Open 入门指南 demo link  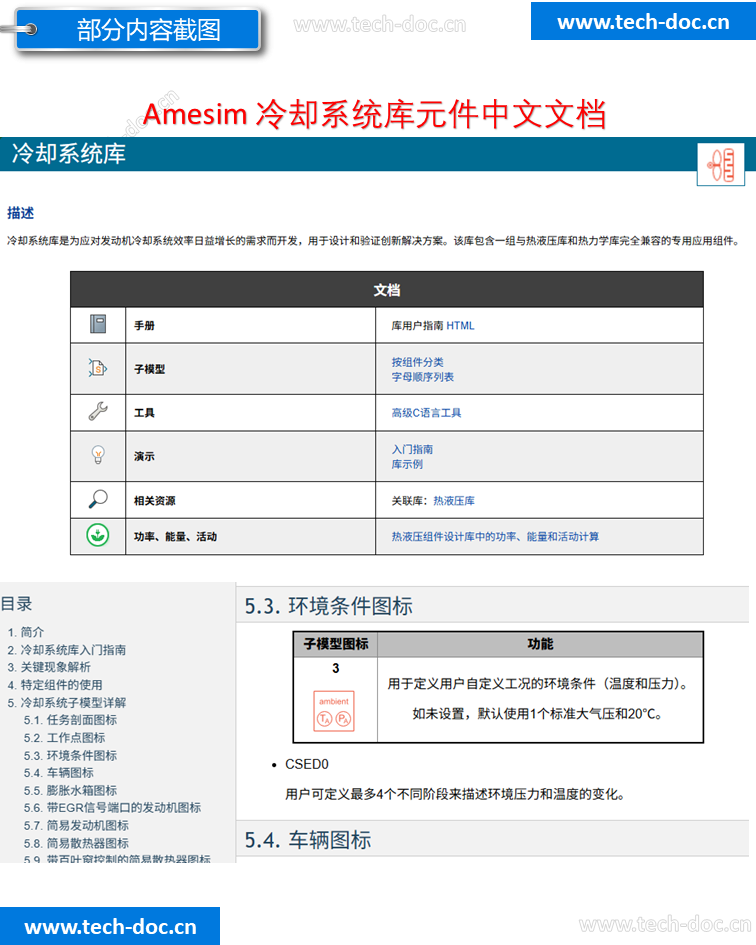coord(412,449)
